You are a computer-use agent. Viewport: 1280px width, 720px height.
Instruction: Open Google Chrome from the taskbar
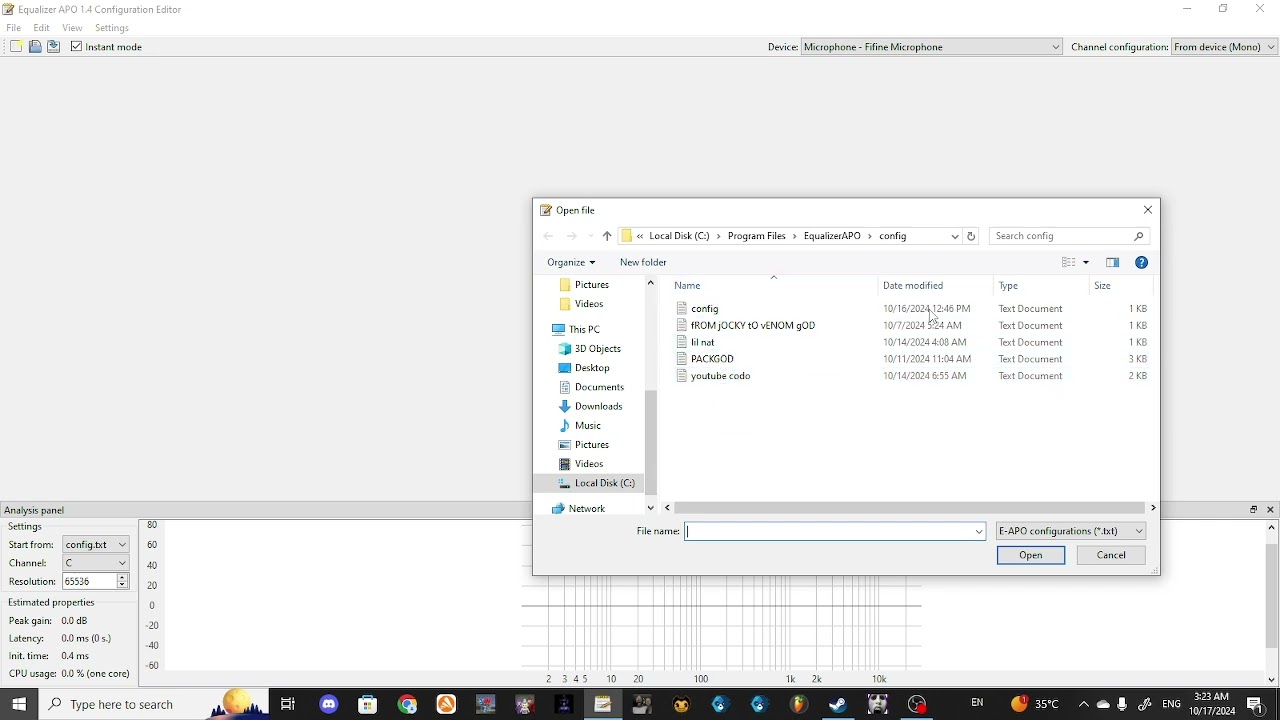408,706
